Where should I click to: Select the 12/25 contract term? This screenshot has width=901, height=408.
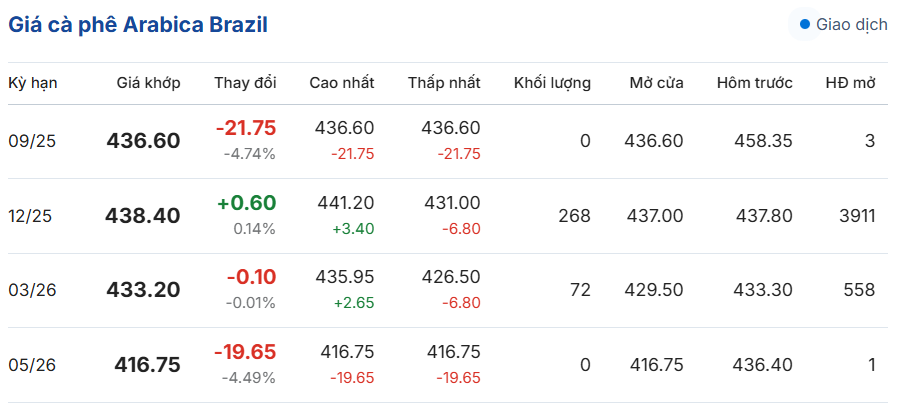tap(30, 216)
